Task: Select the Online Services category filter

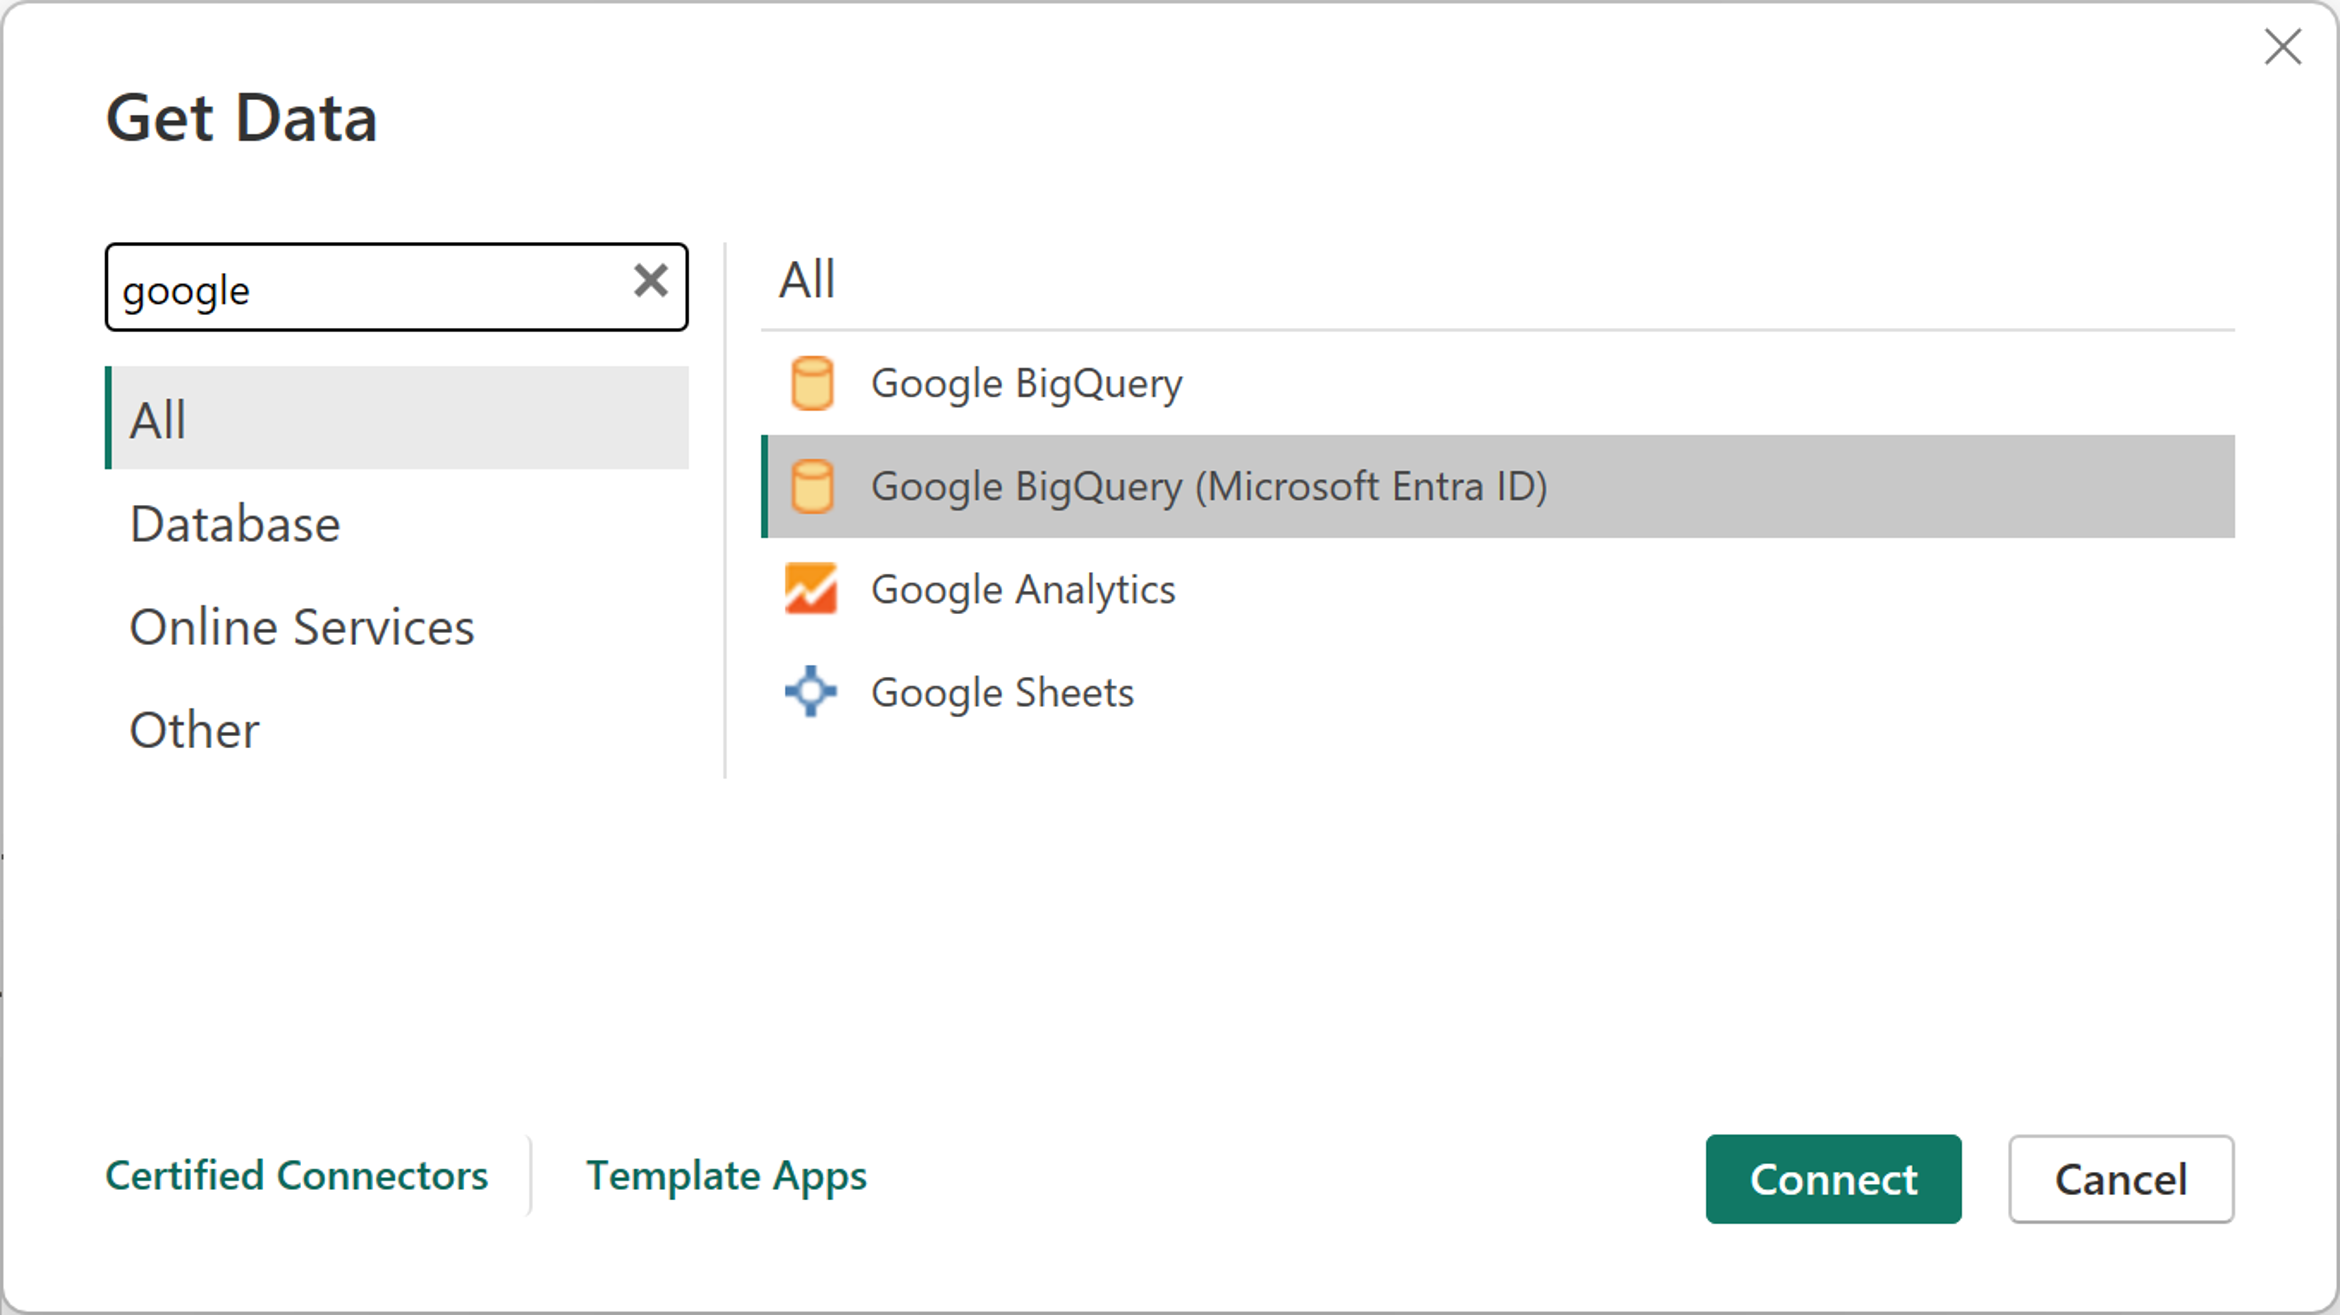Action: point(301,624)
